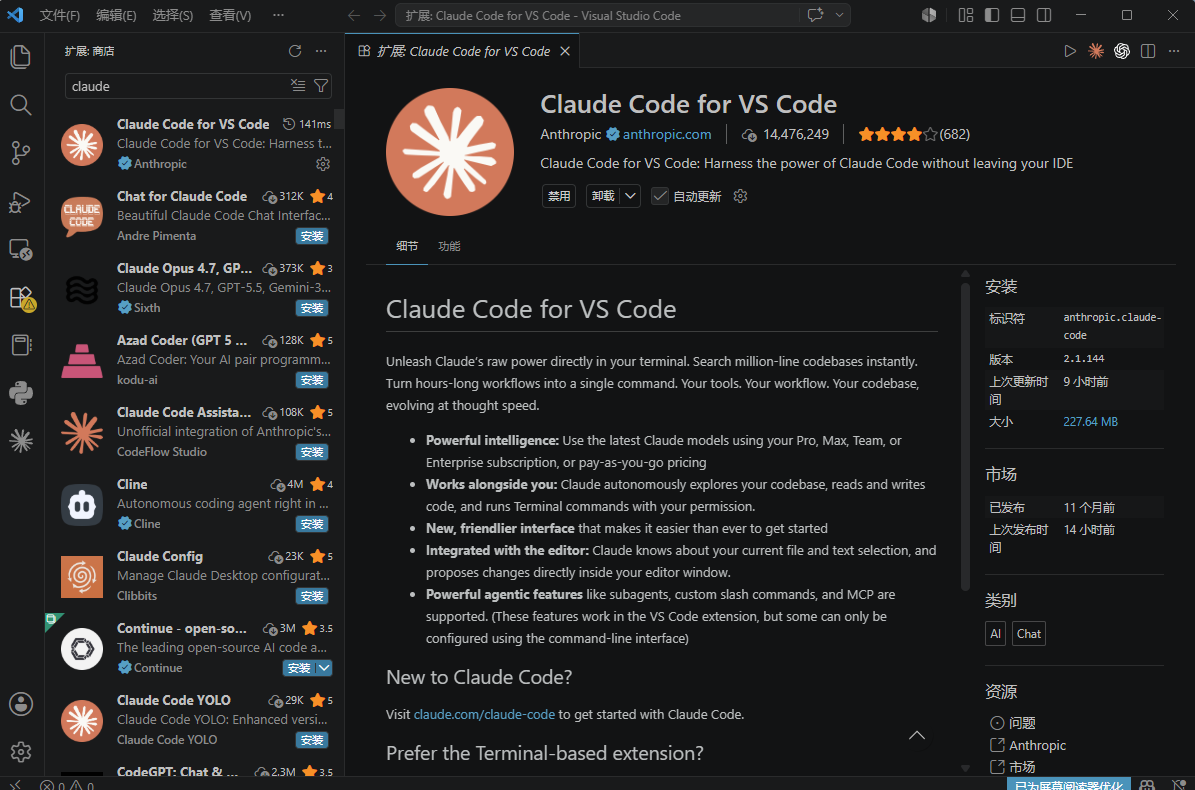This screenshot has width=1195, height=790.
Task: Click the Uninstall button
Action: click(x=603, y=197)
